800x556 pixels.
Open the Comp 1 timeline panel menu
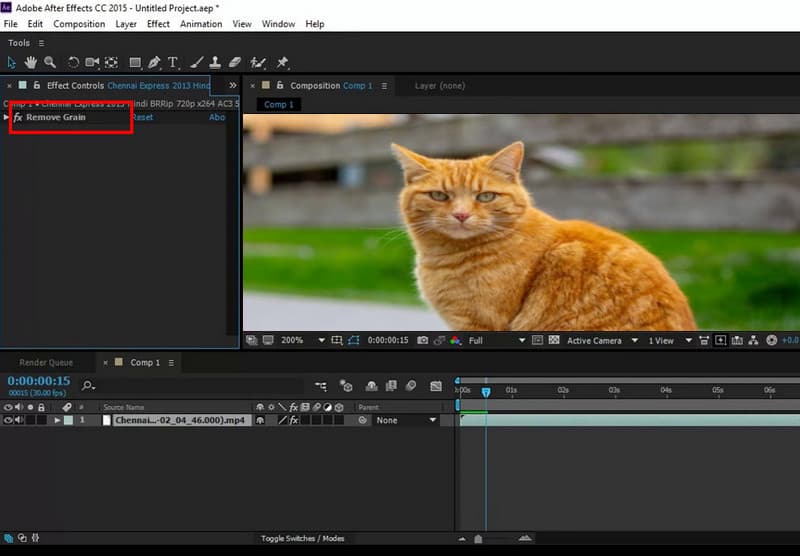coord(171,363)
